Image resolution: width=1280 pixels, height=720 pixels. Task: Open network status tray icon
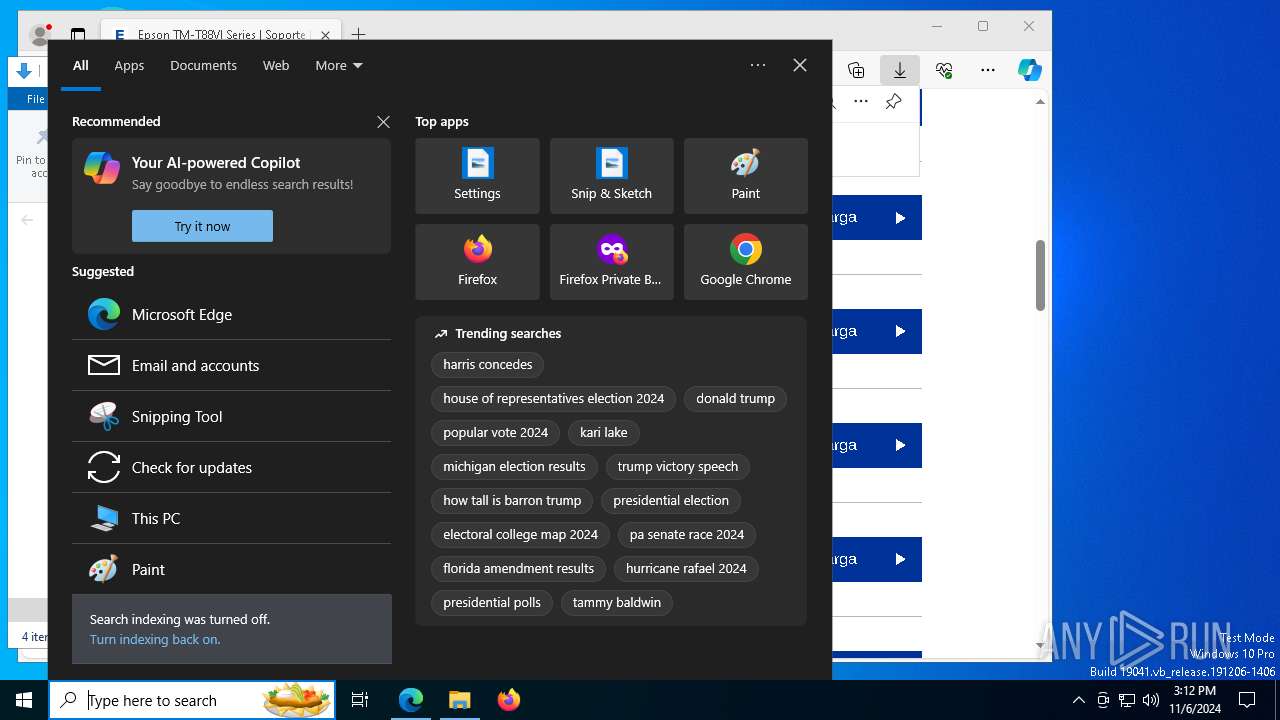pyautogui.click(x=1127, y=700)
